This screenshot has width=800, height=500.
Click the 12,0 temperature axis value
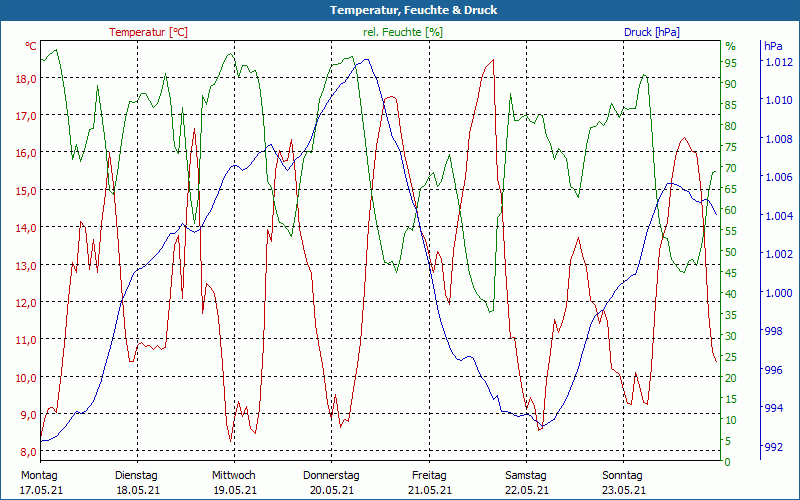click(28, 303)
